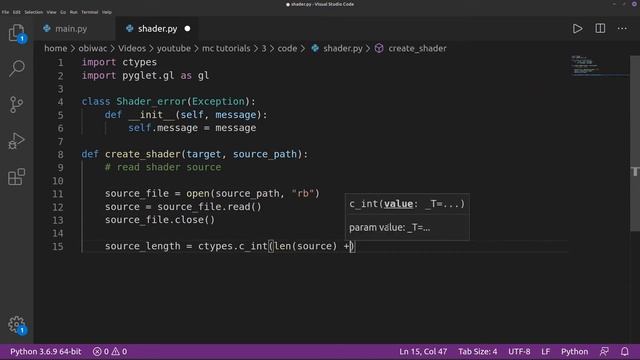Image resolution: width=640 pixels, height=360 pixels.
Task: Click '__init__' on line 5
Action: pos(151,115)
